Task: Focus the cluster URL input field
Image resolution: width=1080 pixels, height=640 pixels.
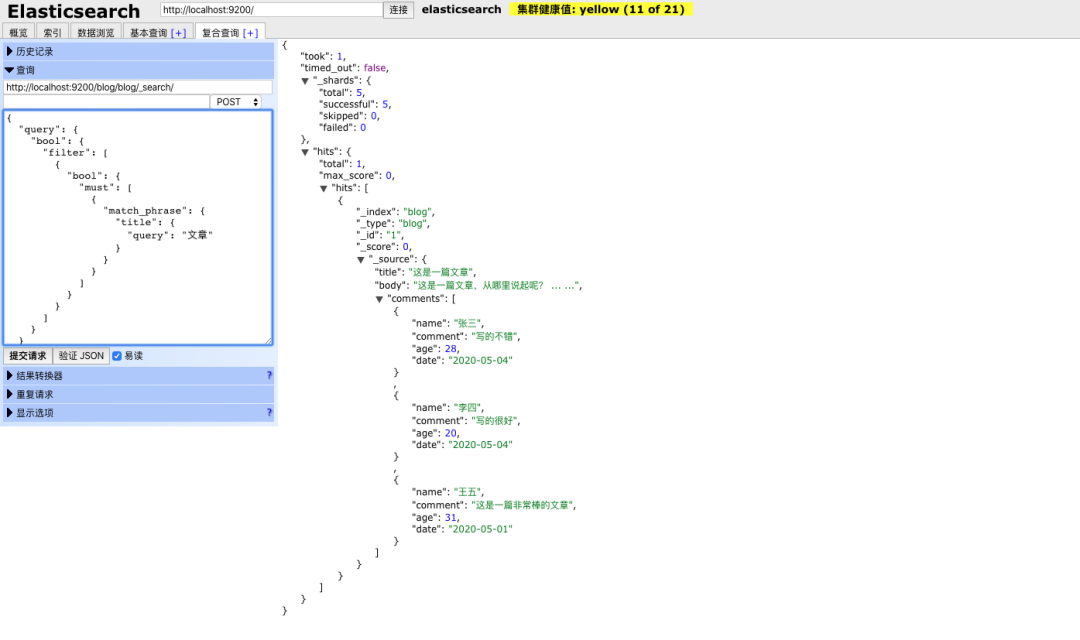Action: click(x=271, y=10)
